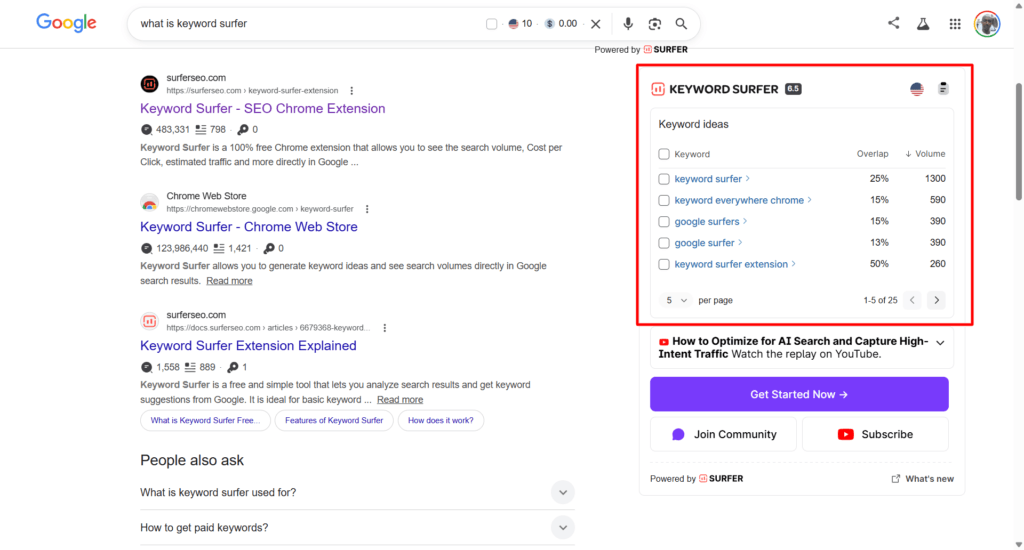Go to next page of keyword ideas

936,300
